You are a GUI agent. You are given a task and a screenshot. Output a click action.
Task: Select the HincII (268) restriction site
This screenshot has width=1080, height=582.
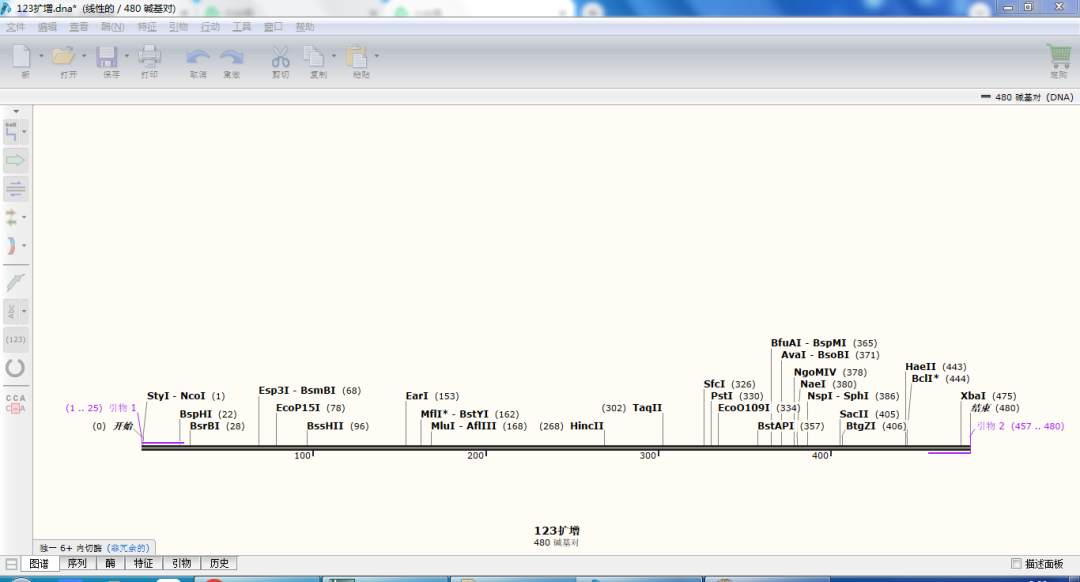click(x=571, y=426)
